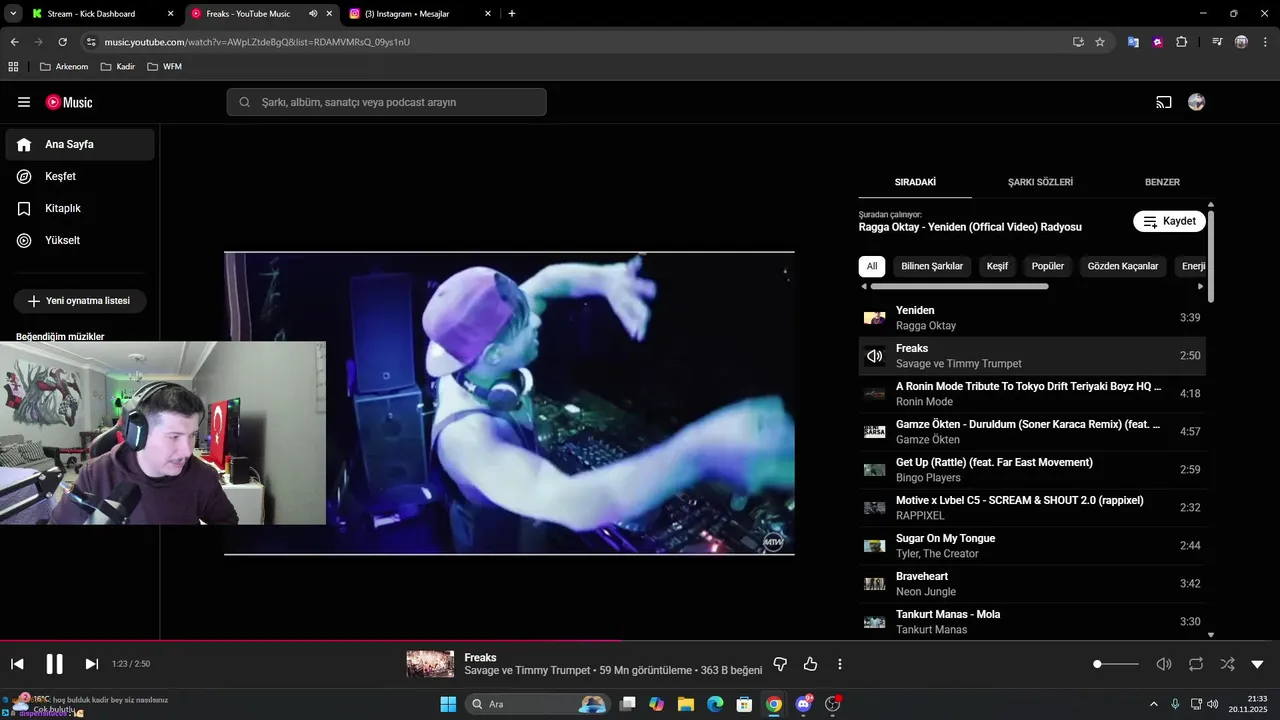Viewport: 1280px width, 720px height.
Task: Open the Chrome extensions puzzle icon
Action: [1181, 42]
